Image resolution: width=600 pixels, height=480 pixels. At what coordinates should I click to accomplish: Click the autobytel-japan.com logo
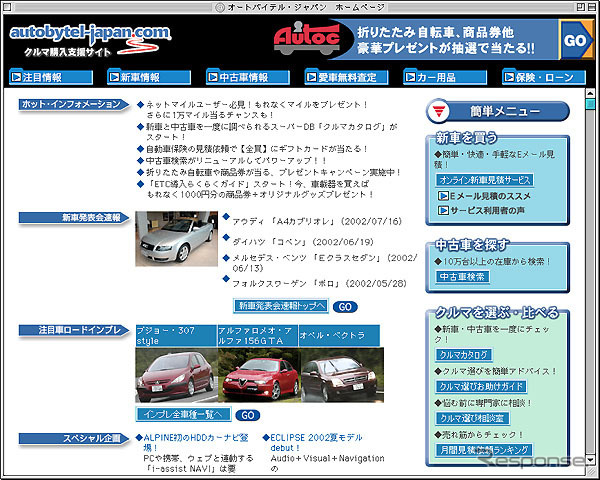90,39
